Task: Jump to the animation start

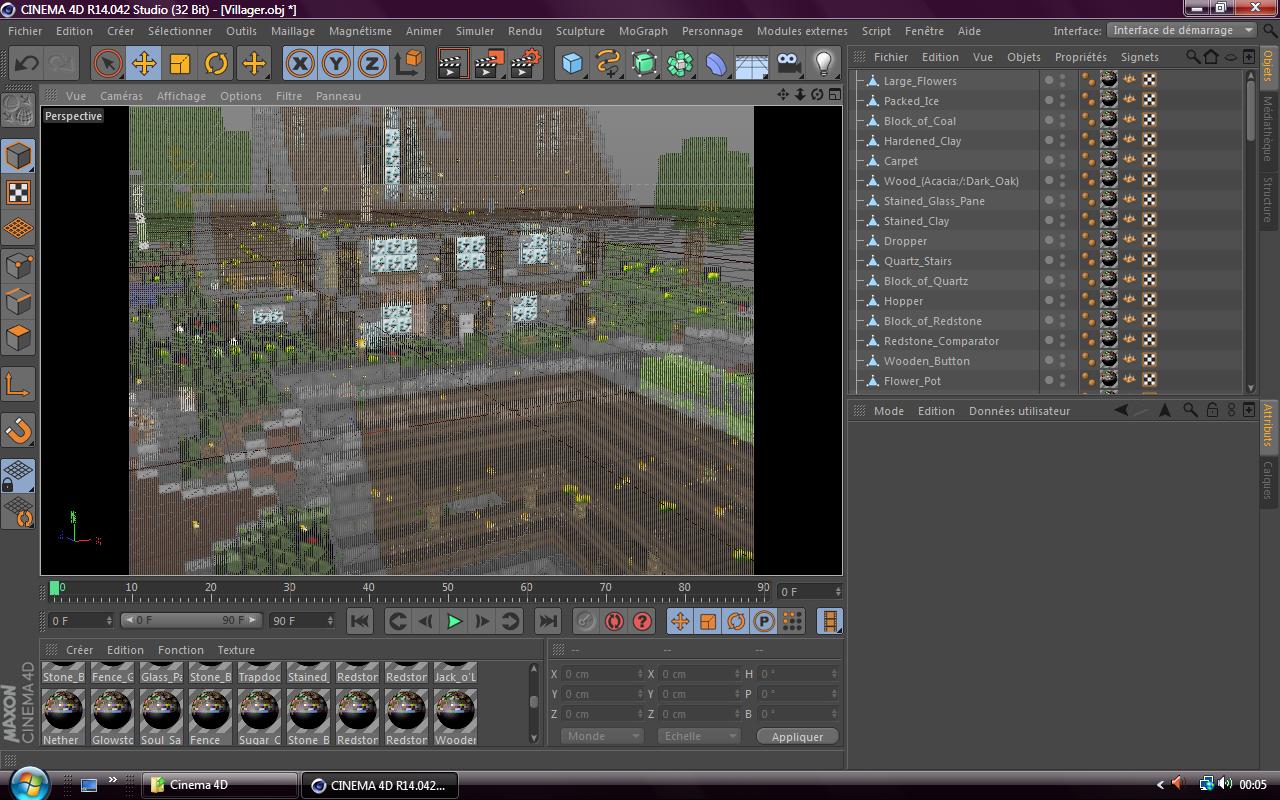Action: [360, 621]
